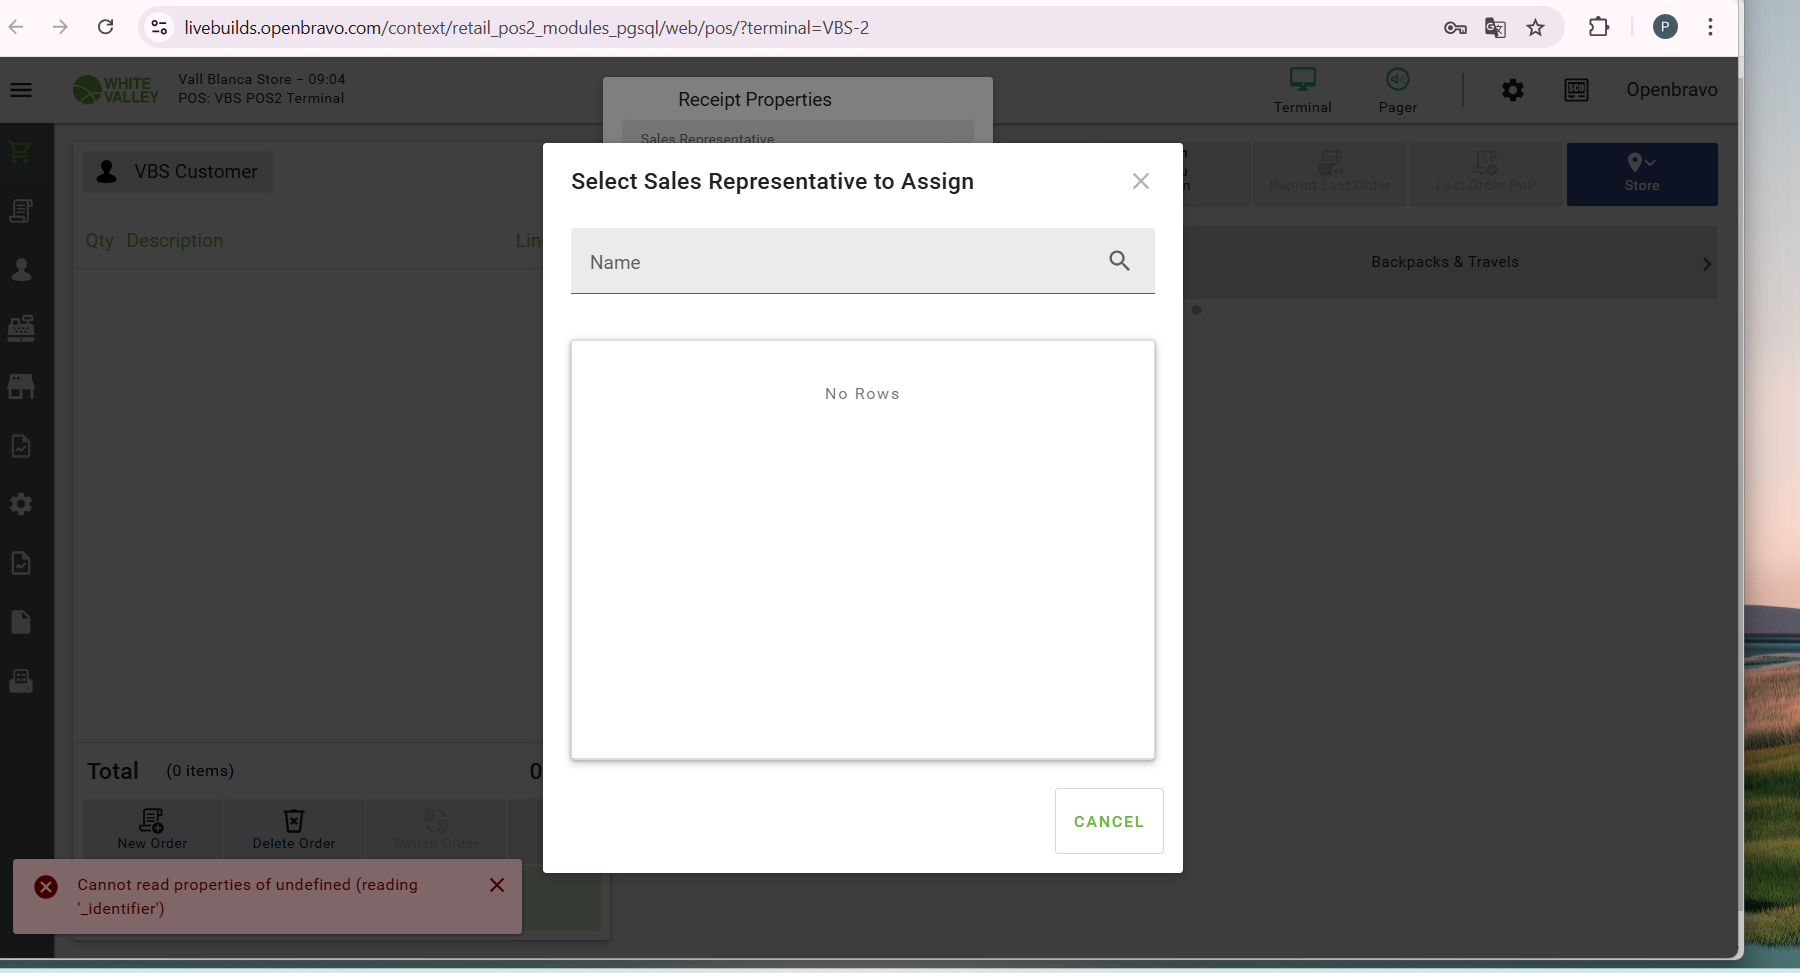Open the Terminal status icon

(x=1302, y=90)
